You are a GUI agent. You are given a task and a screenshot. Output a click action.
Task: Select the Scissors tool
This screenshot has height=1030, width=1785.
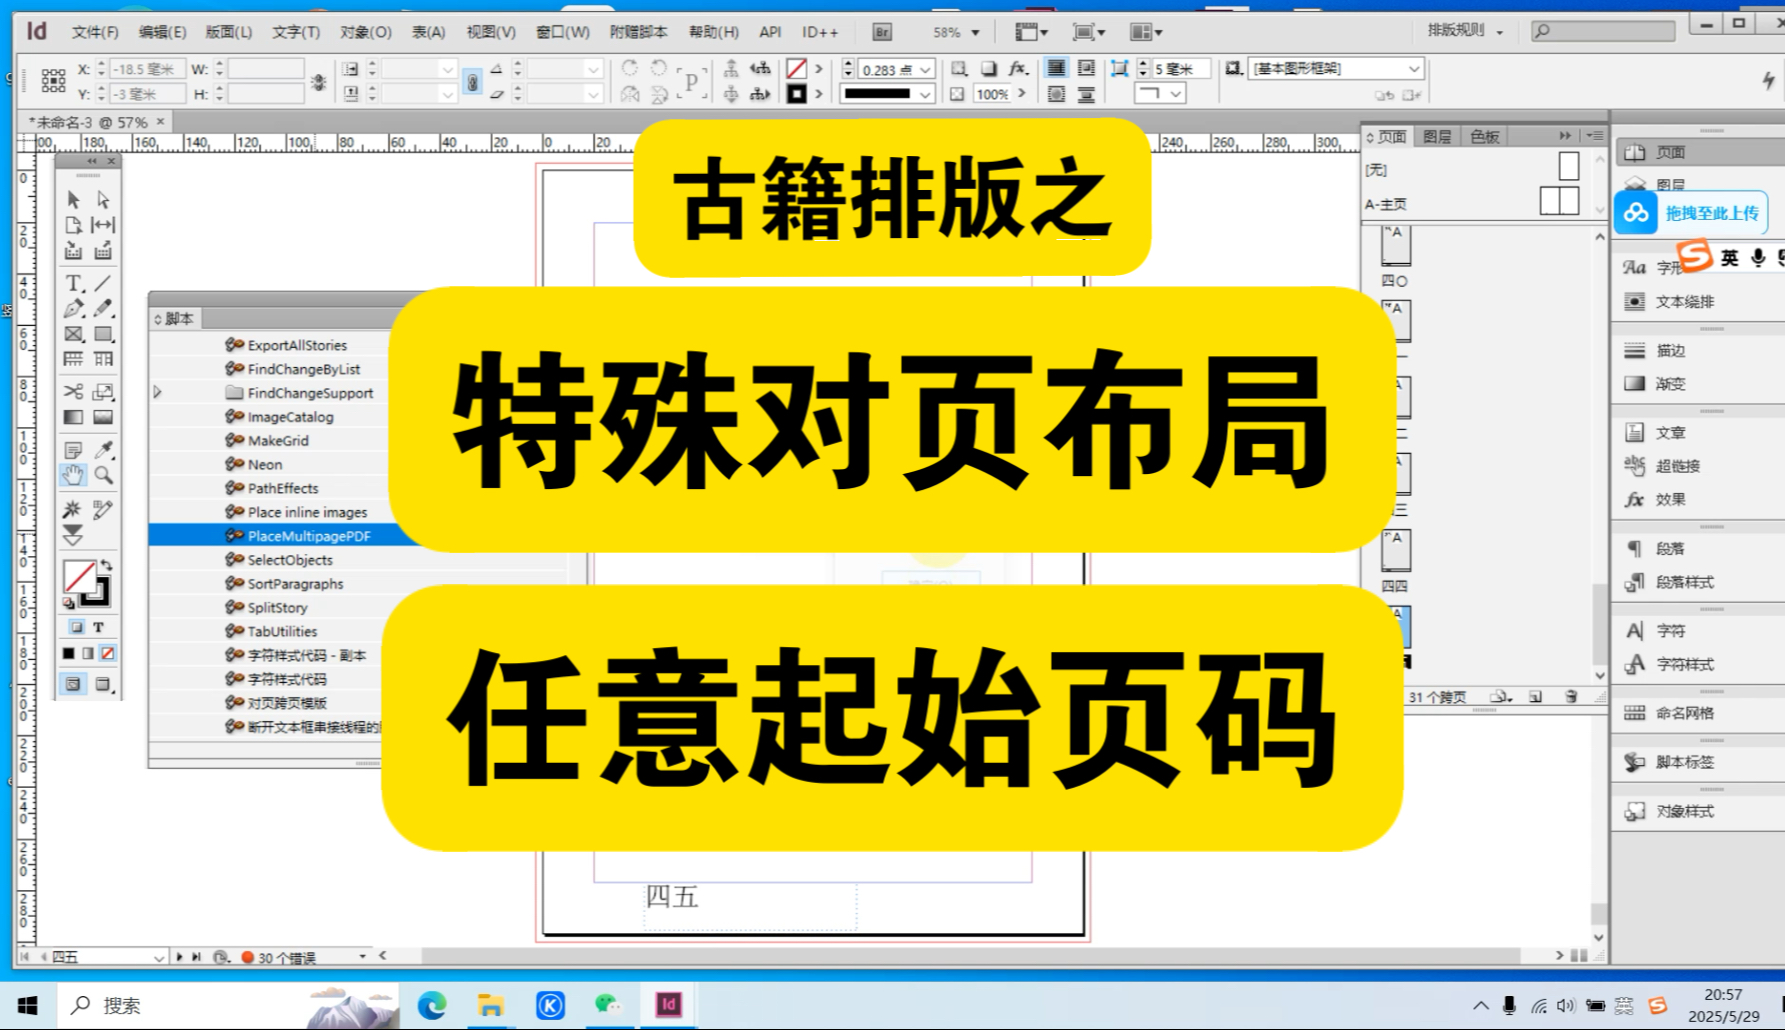coord(74,392)
